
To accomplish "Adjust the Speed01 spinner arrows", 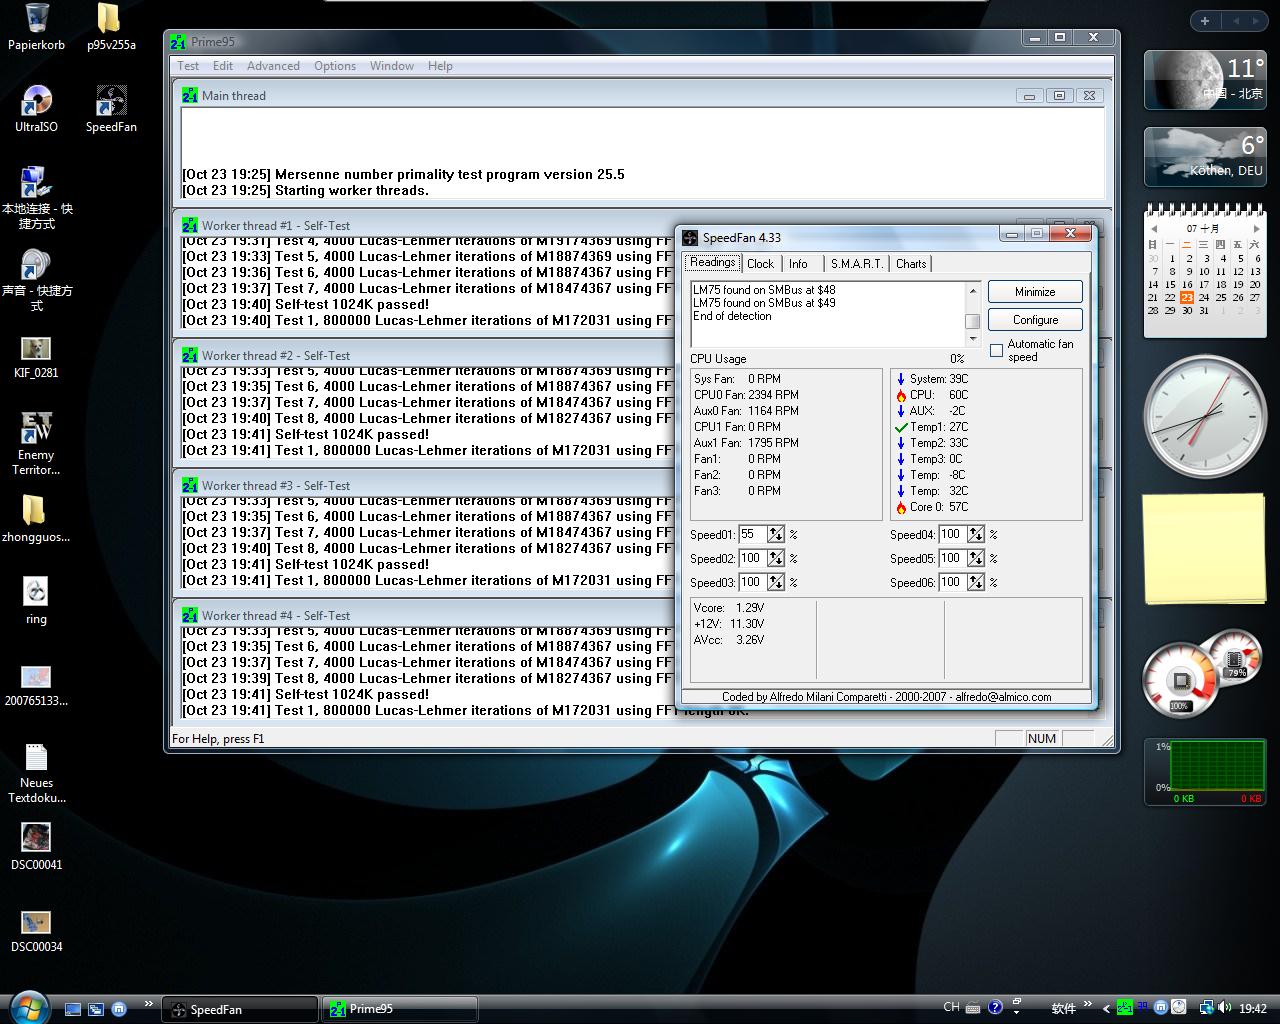I will coord(776,535).
